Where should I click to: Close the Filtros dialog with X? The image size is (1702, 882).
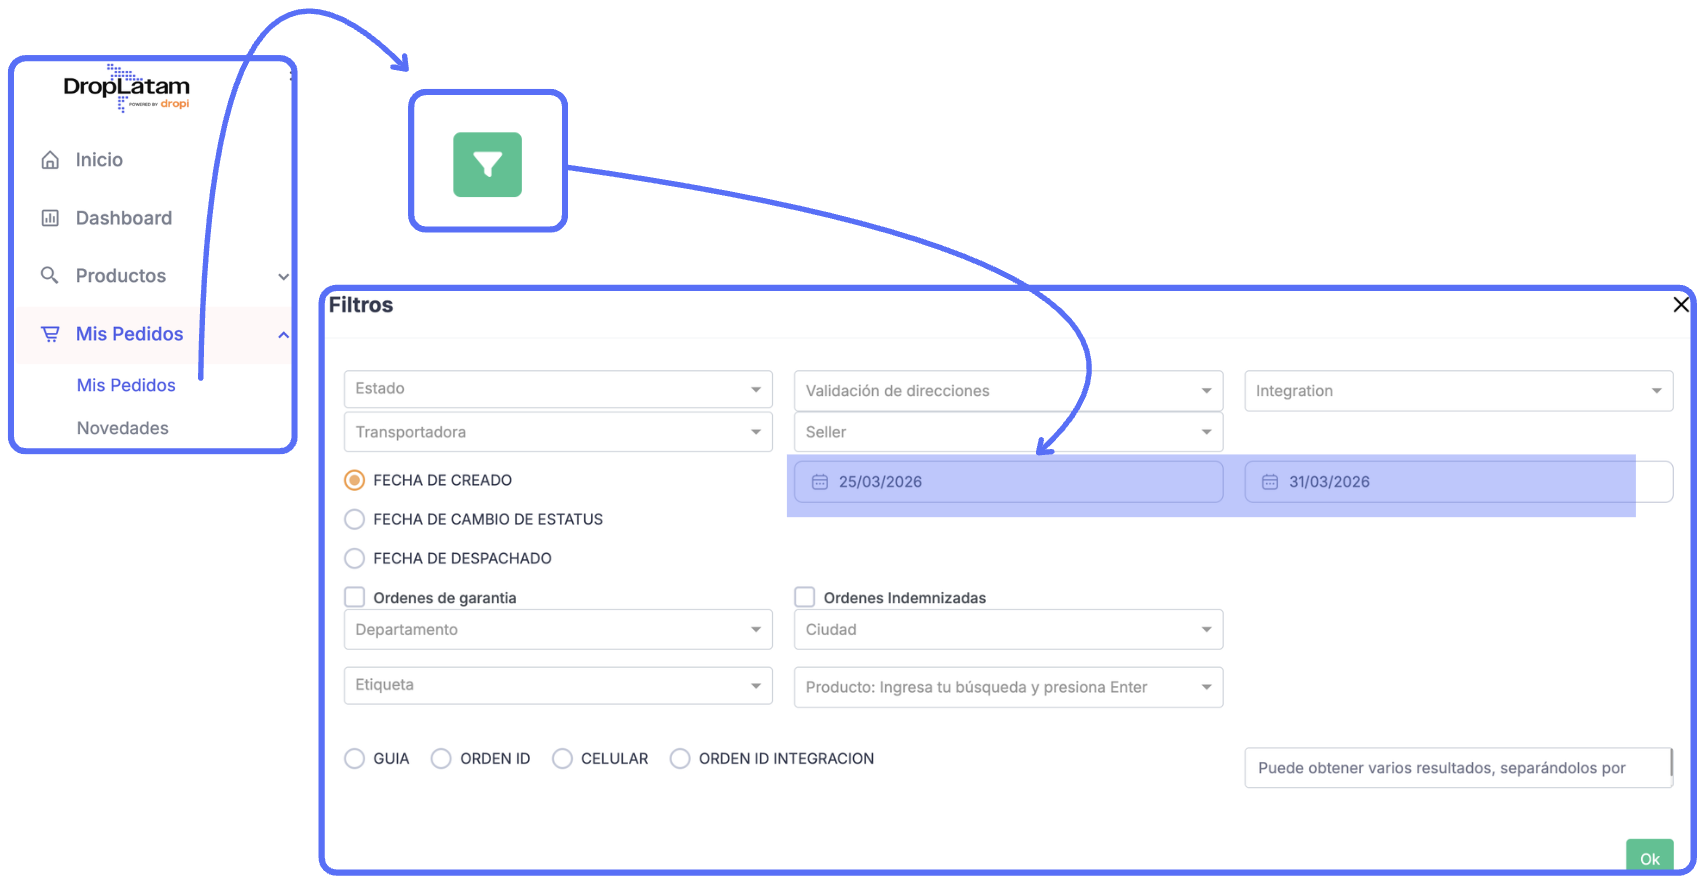click(1681, 304)
